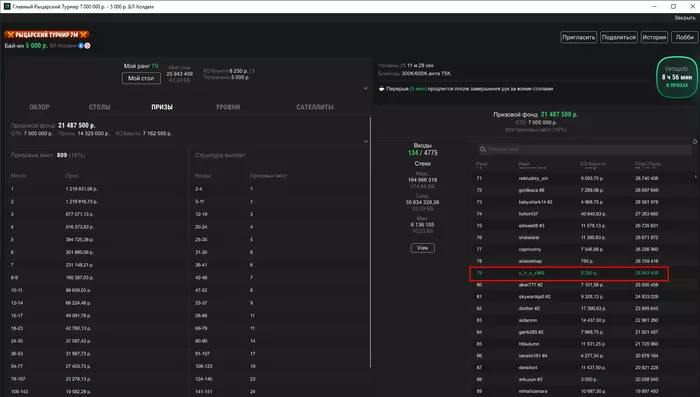This screenshot has height=397, width=700.
Task: Open tournament История
Action: [x=654, y=38]
